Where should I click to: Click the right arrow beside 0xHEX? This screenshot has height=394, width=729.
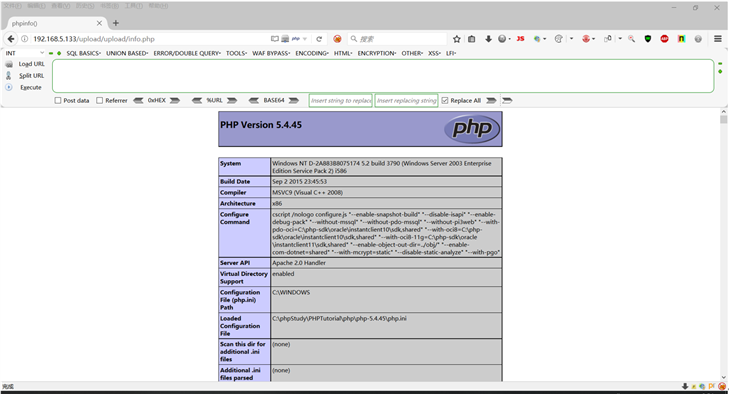point(175,100)
